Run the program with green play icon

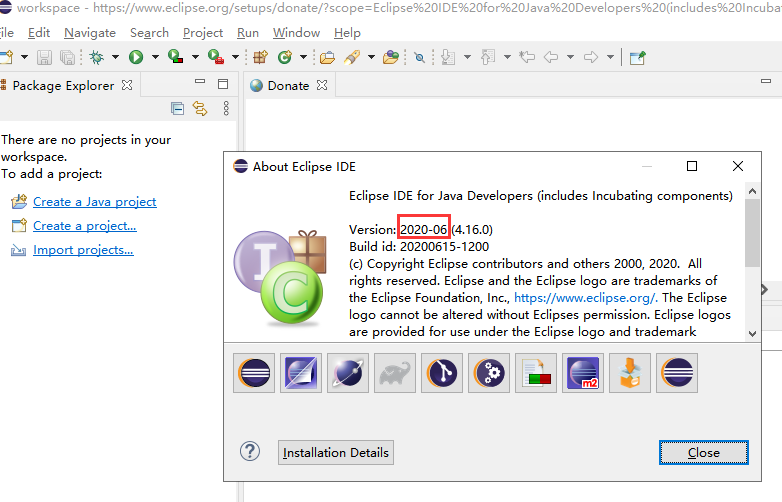click(x=136, y=57)
